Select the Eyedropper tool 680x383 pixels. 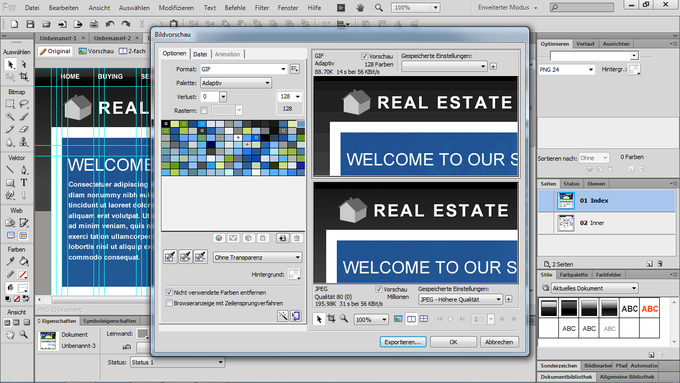click(x=10, y=261)
